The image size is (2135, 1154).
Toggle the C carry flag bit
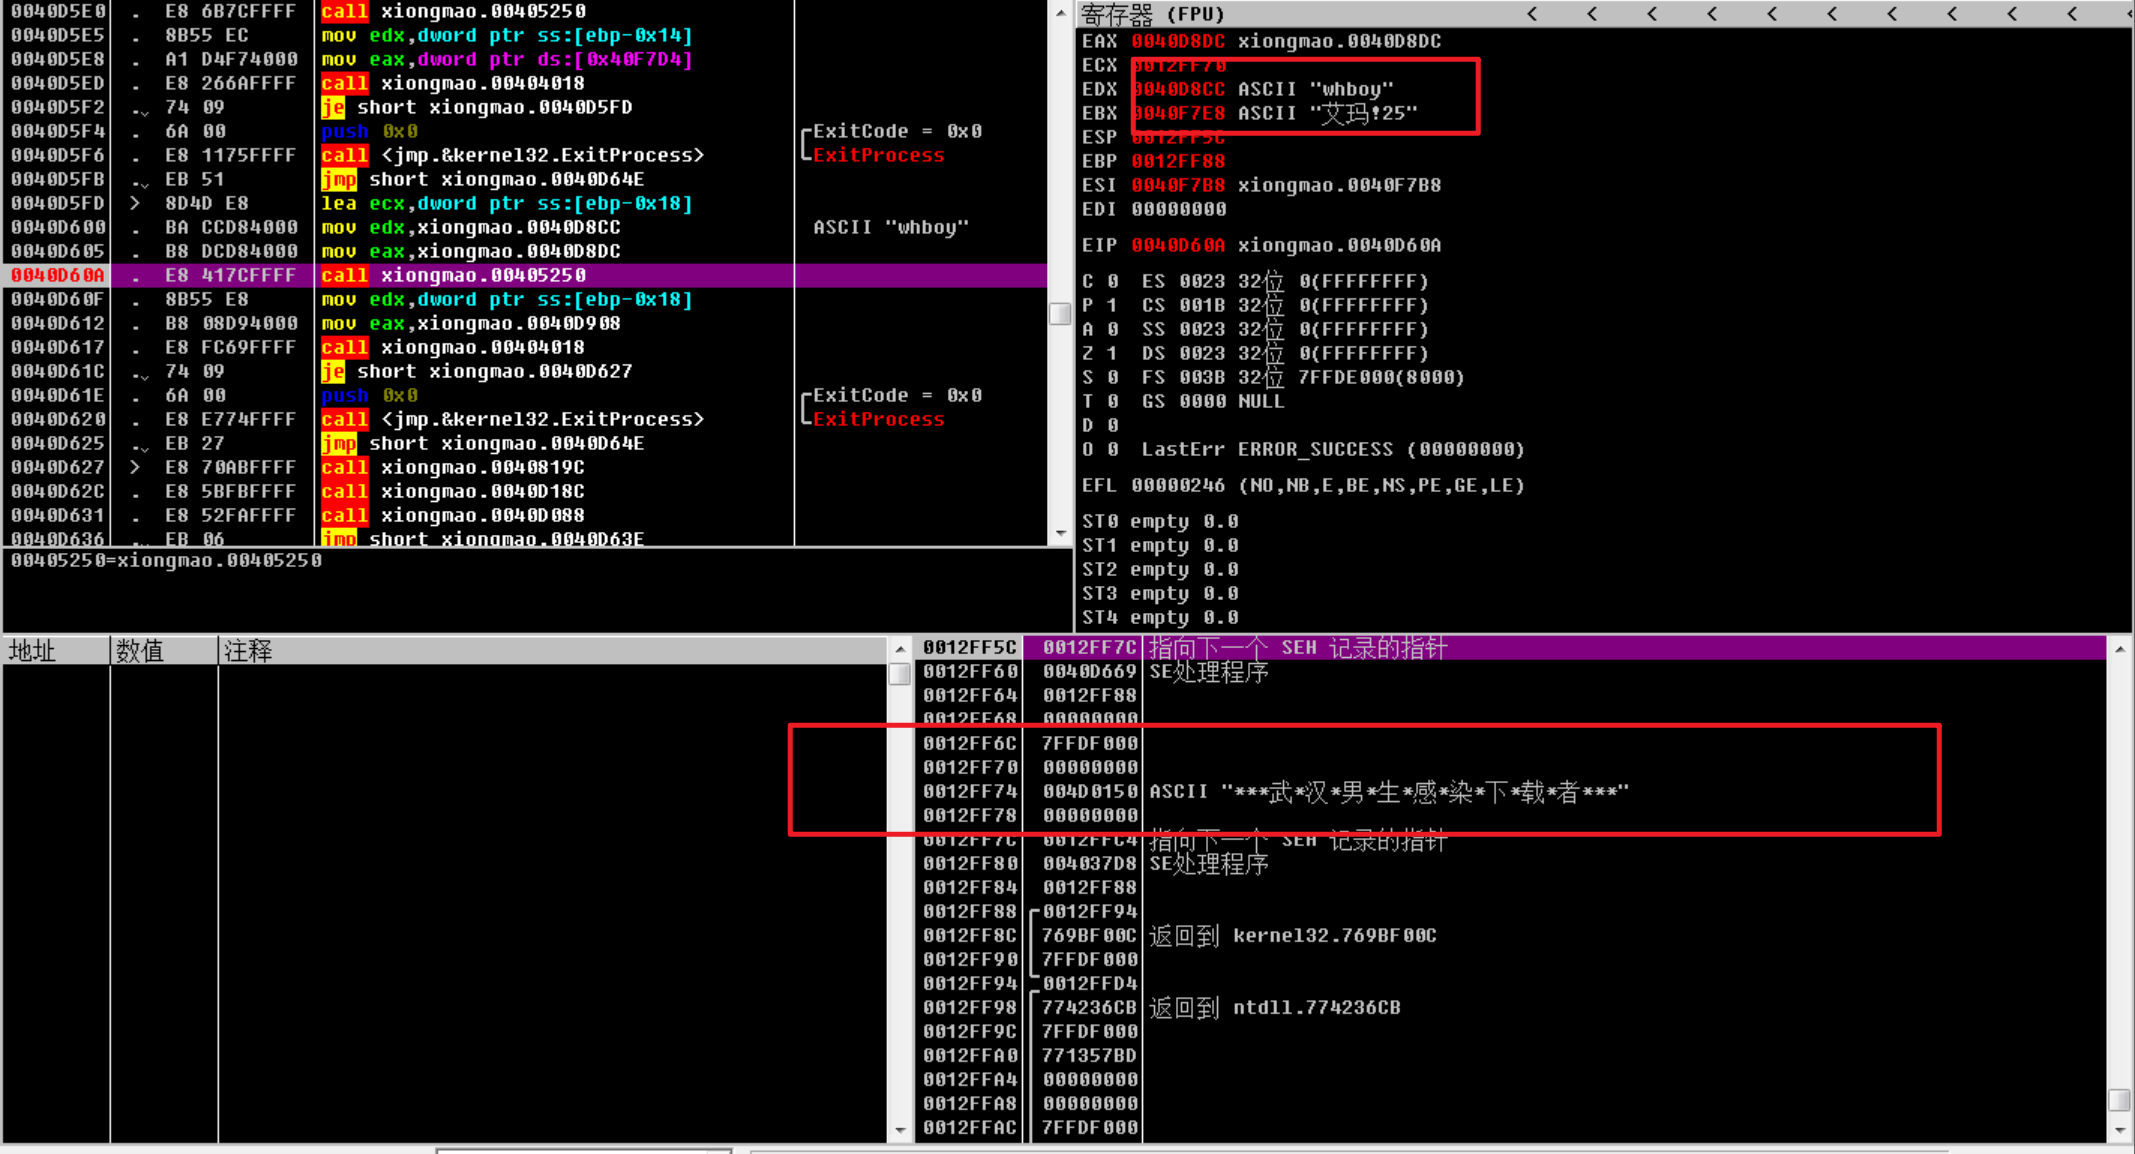click(1113, 281)
